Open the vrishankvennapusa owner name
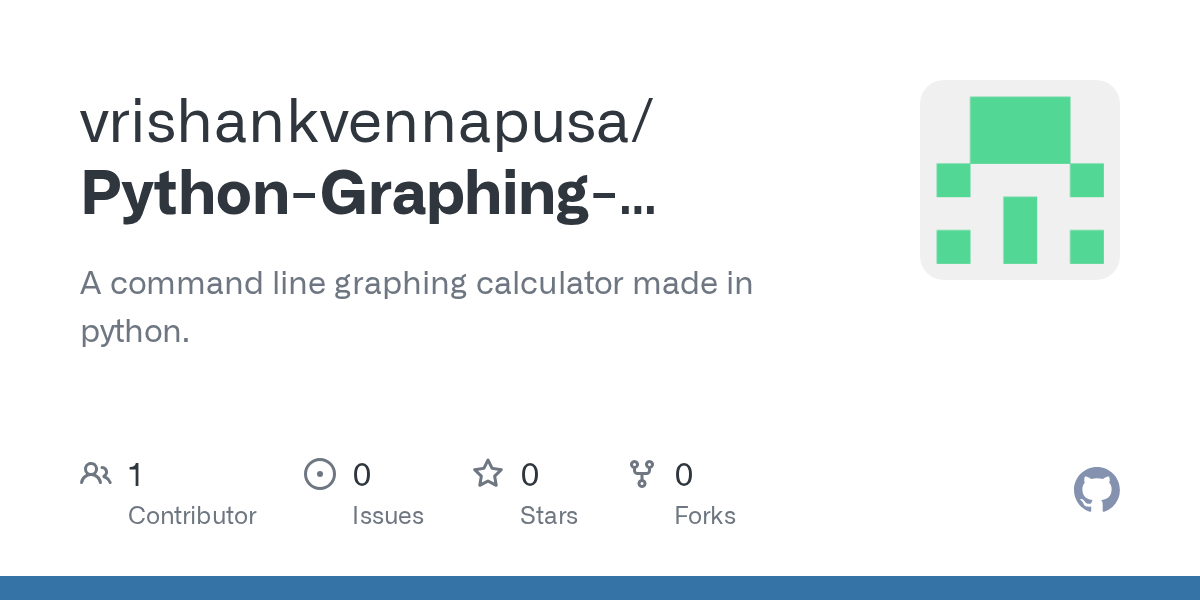The image size is (1200, 600). (366, 123)
